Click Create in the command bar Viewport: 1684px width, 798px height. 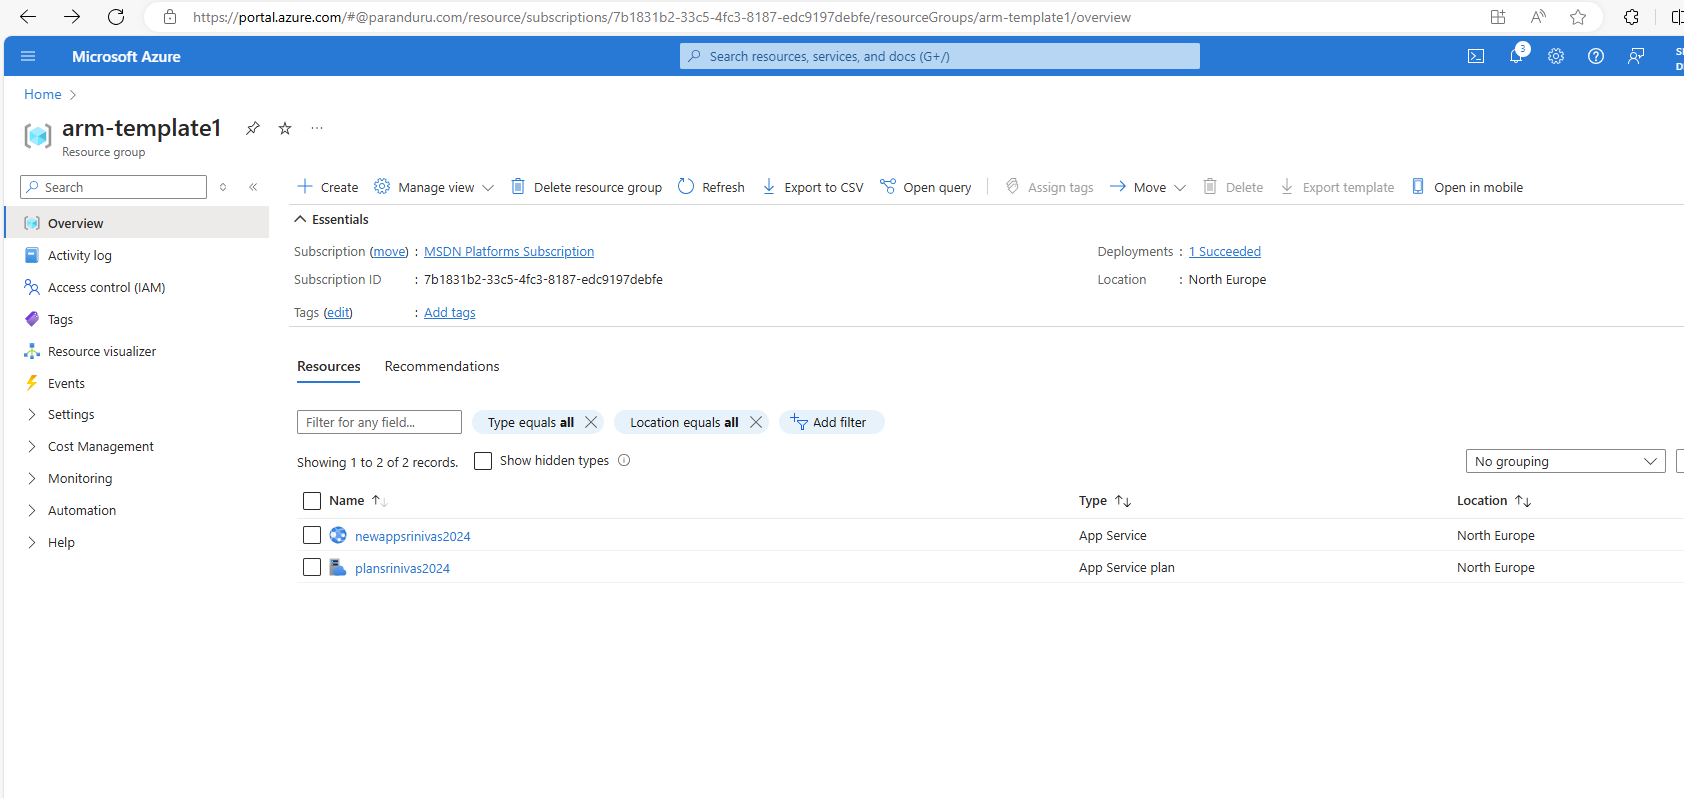[x=327, y=187]
